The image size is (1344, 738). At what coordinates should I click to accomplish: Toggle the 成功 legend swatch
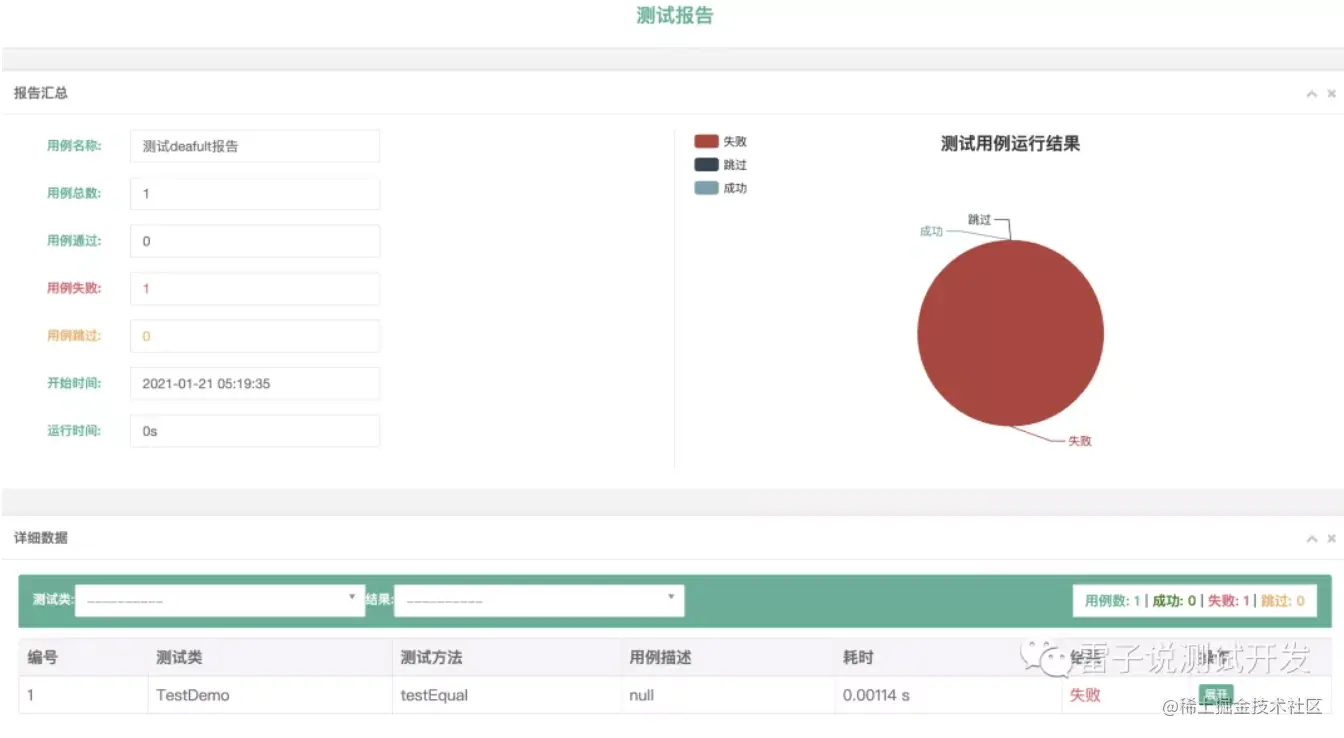coord(706,188)
